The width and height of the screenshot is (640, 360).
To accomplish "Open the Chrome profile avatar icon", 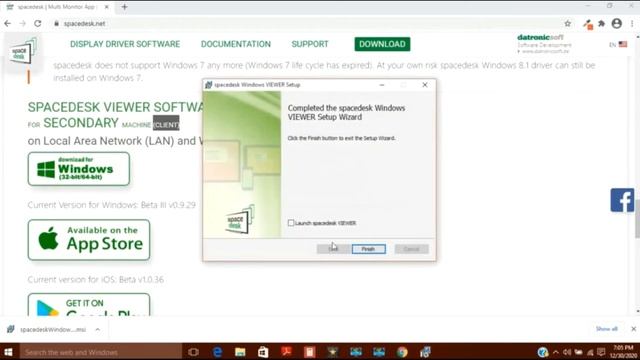I will click(617, 24).
